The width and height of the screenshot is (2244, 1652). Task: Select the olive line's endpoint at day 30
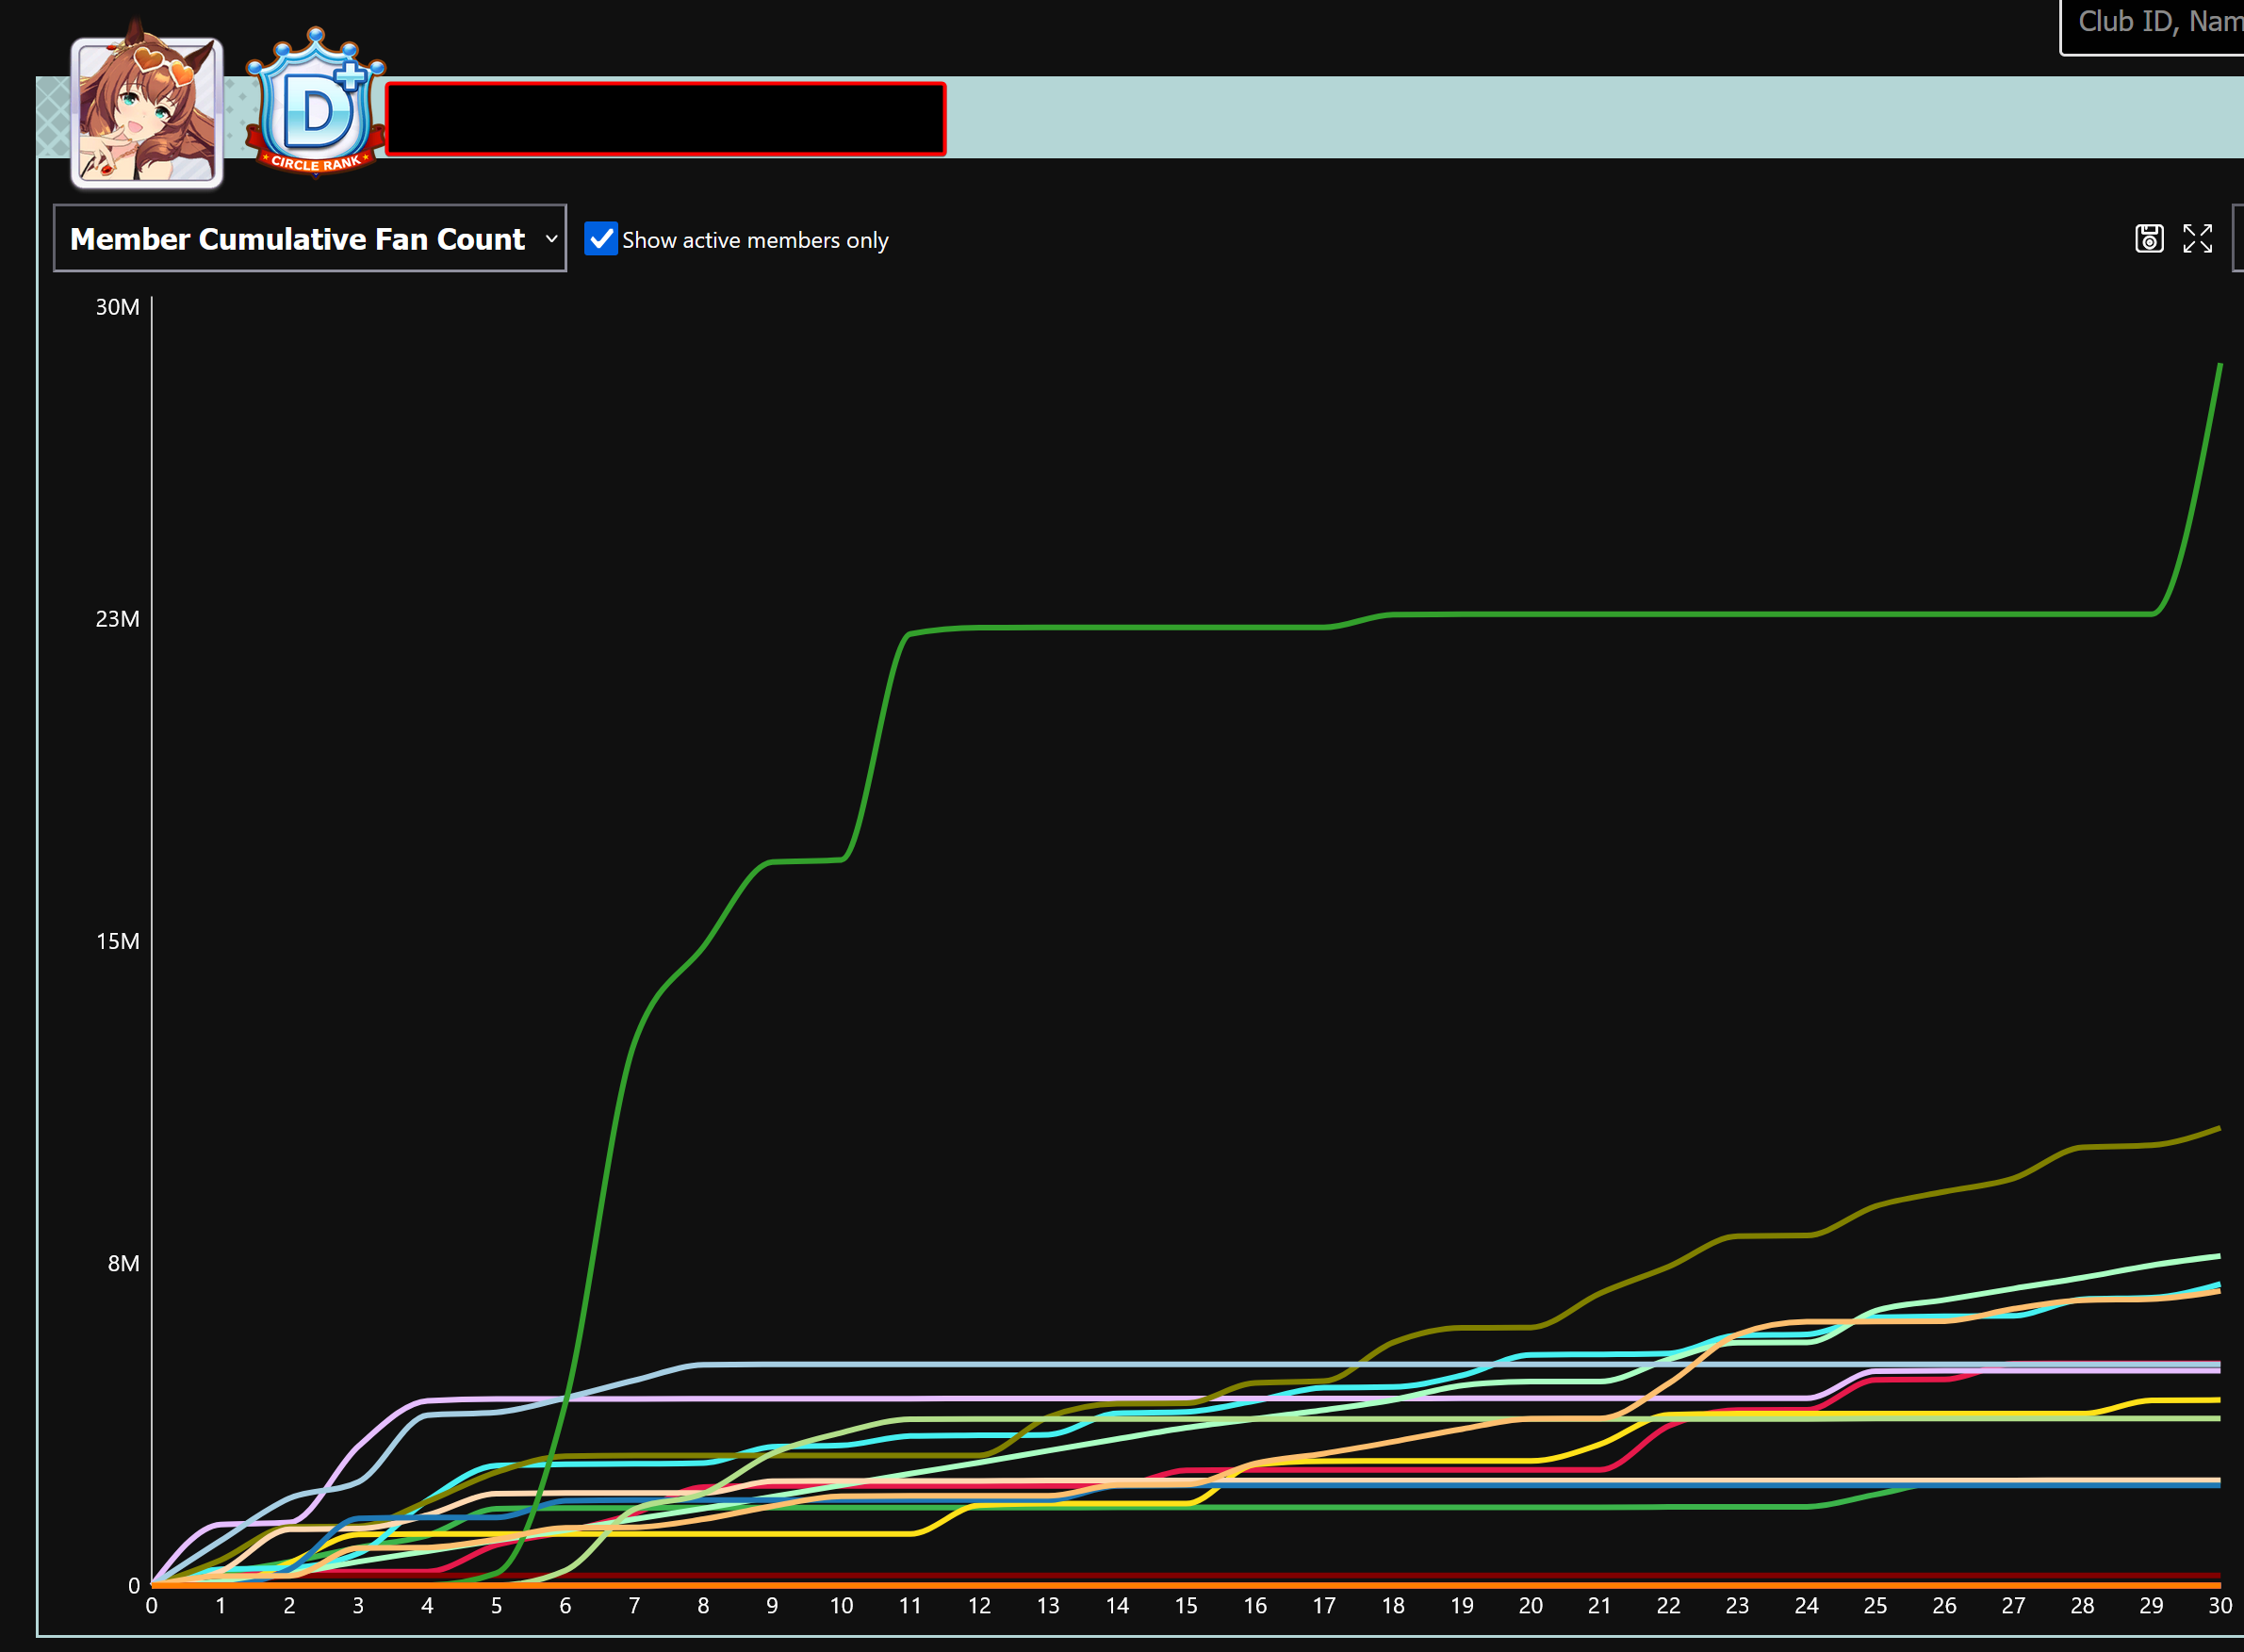click(x=2218, y=1129)
